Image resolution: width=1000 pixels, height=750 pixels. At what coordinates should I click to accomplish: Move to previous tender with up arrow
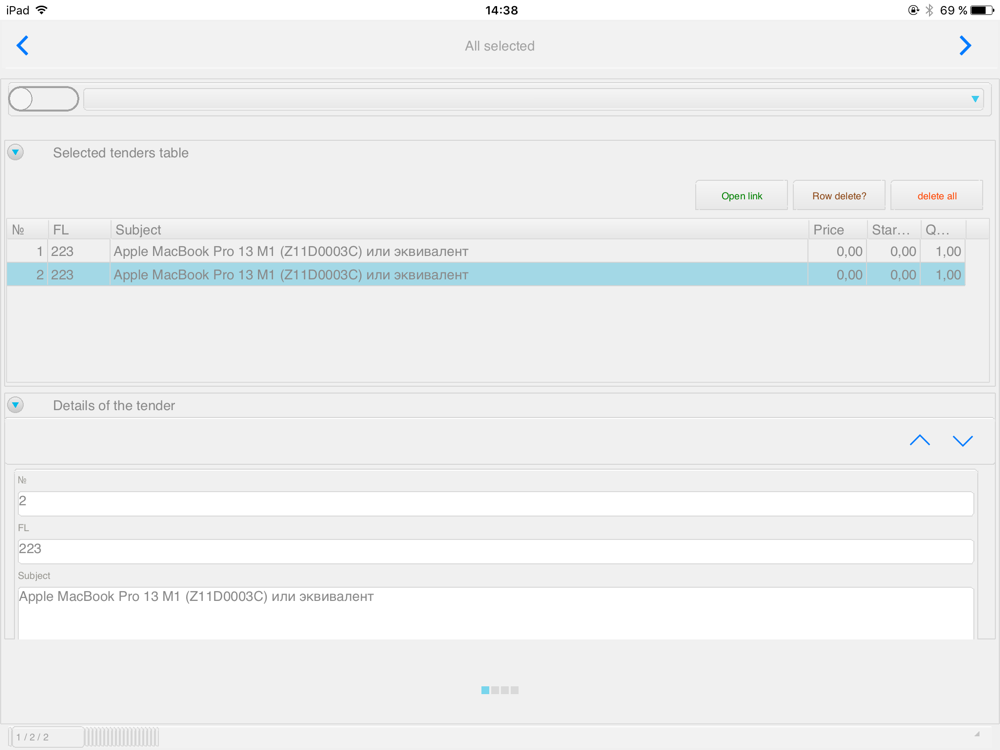pyautogui.click(x=920, y=441)
